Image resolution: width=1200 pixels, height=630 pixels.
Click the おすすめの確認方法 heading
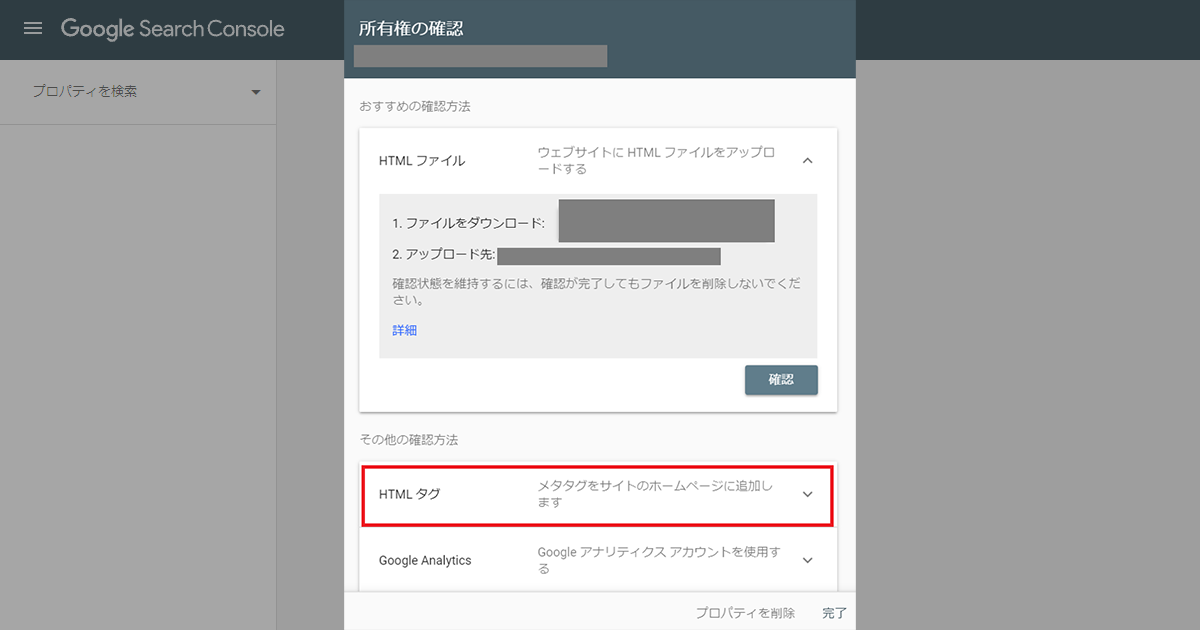[415, 106]
